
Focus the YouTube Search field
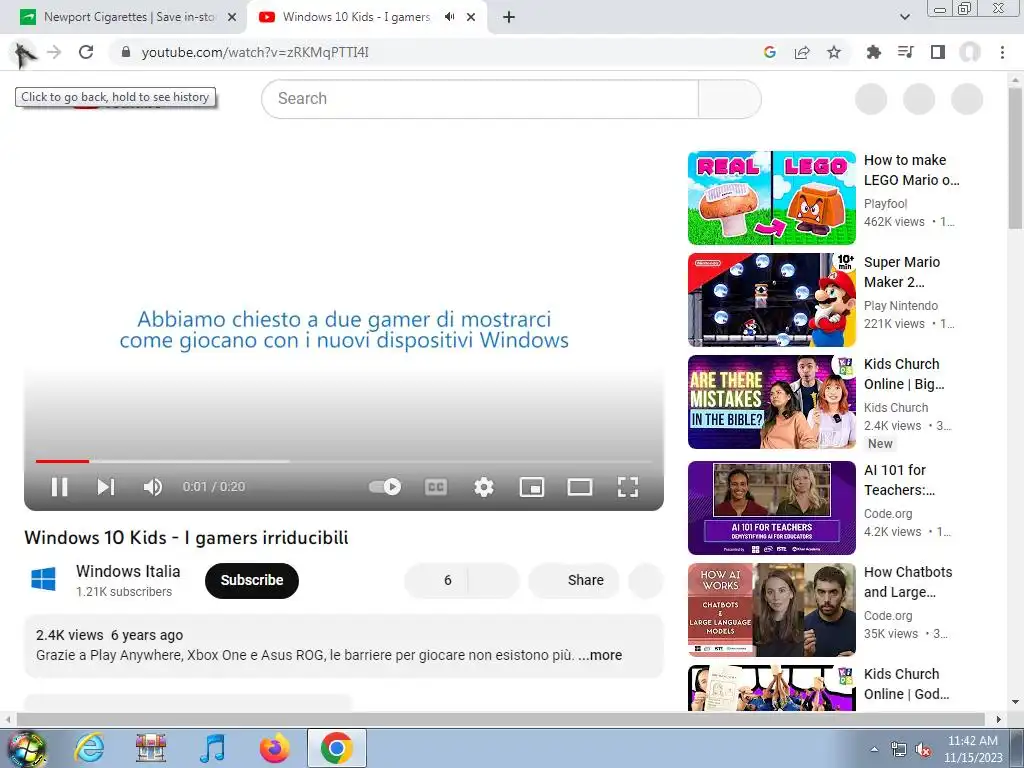(x=480, y=99)
